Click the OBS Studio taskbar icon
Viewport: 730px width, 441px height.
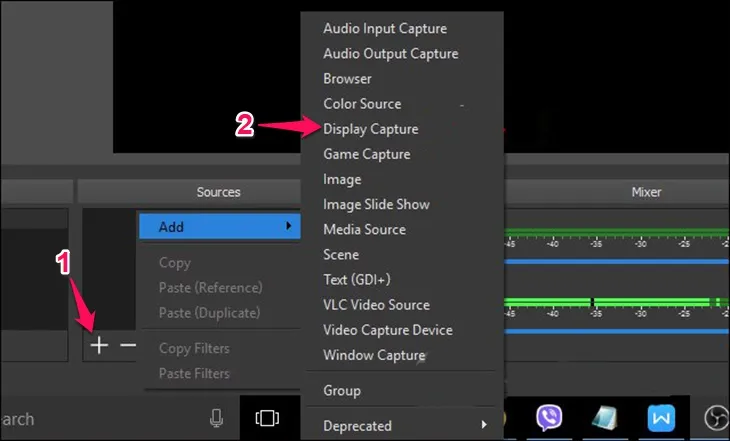pyautogui.click(x=717, y=417)
